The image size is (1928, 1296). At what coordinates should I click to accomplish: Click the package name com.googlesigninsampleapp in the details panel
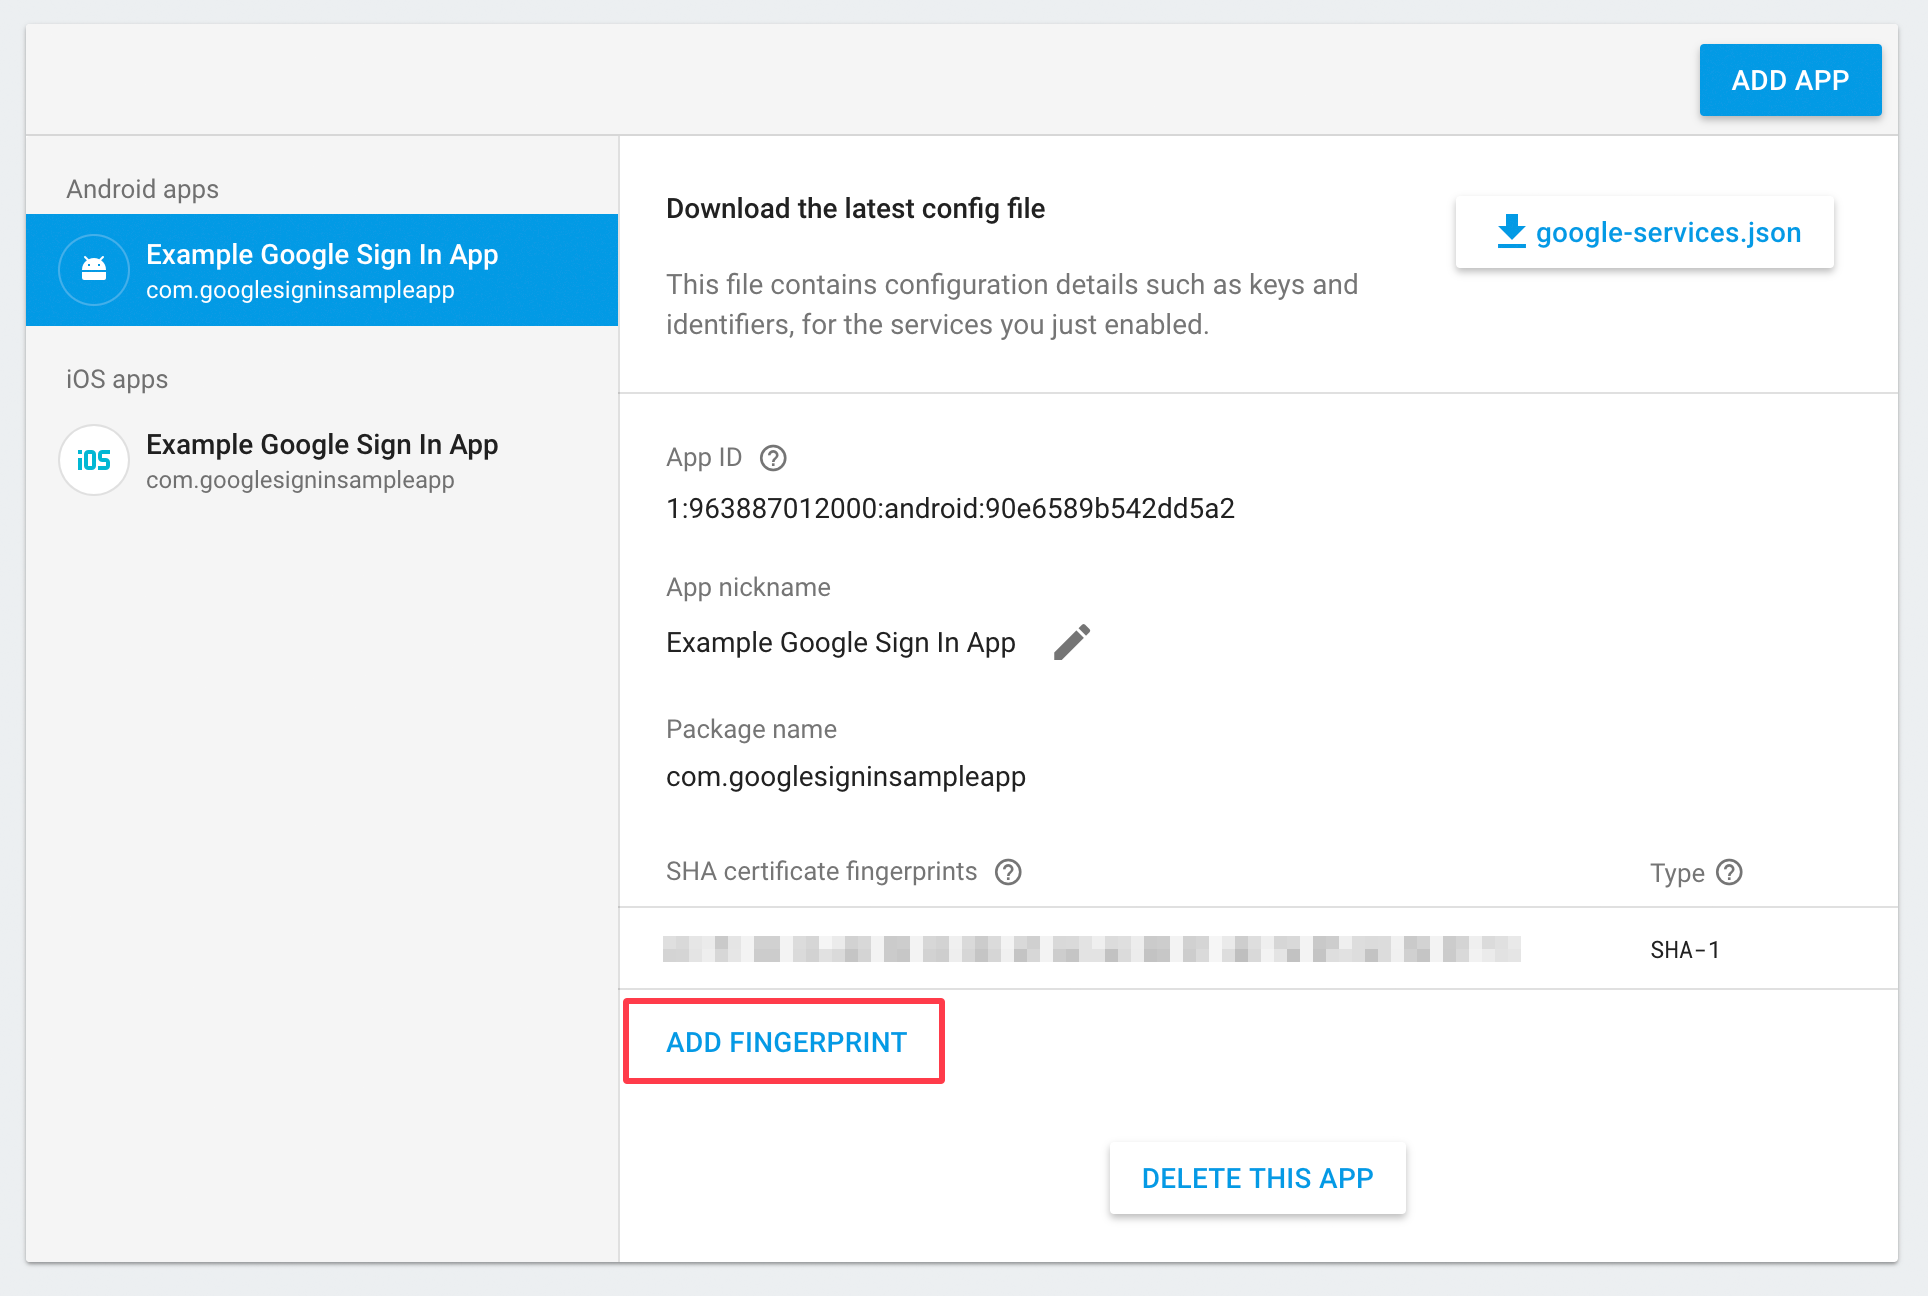[x=846, y=777]
